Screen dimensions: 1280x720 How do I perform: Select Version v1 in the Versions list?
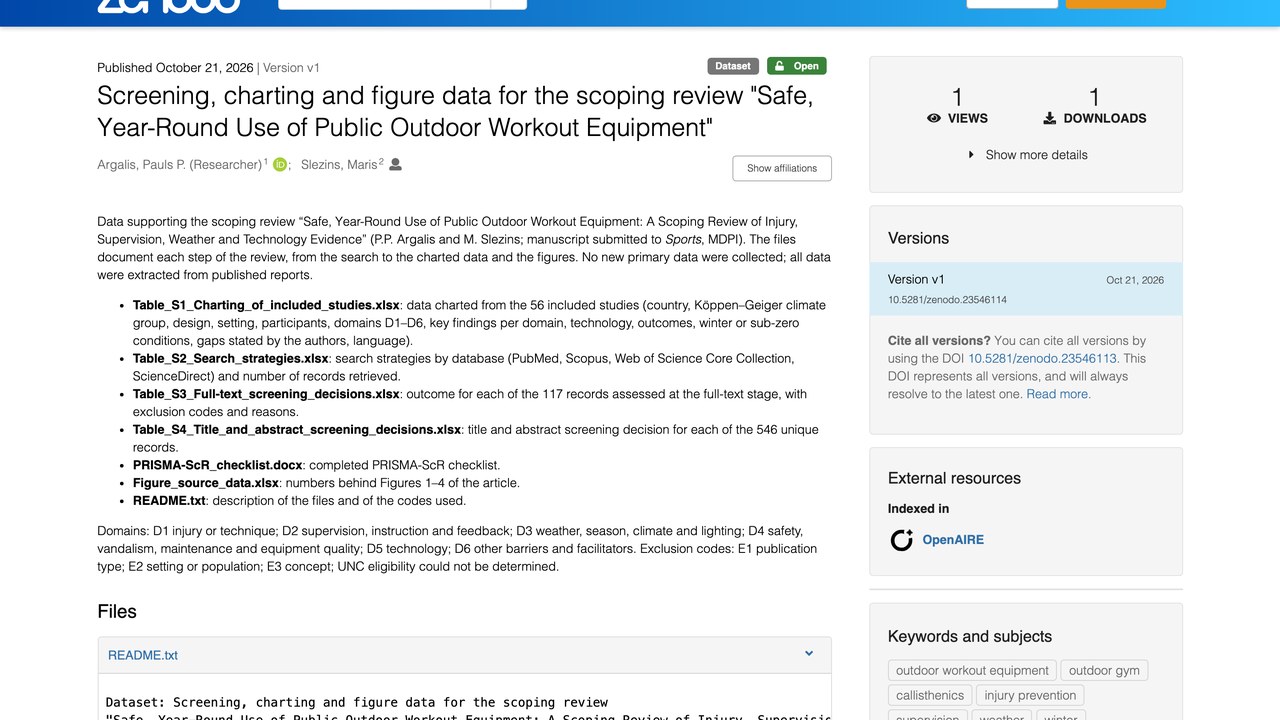coord(1026,289)
